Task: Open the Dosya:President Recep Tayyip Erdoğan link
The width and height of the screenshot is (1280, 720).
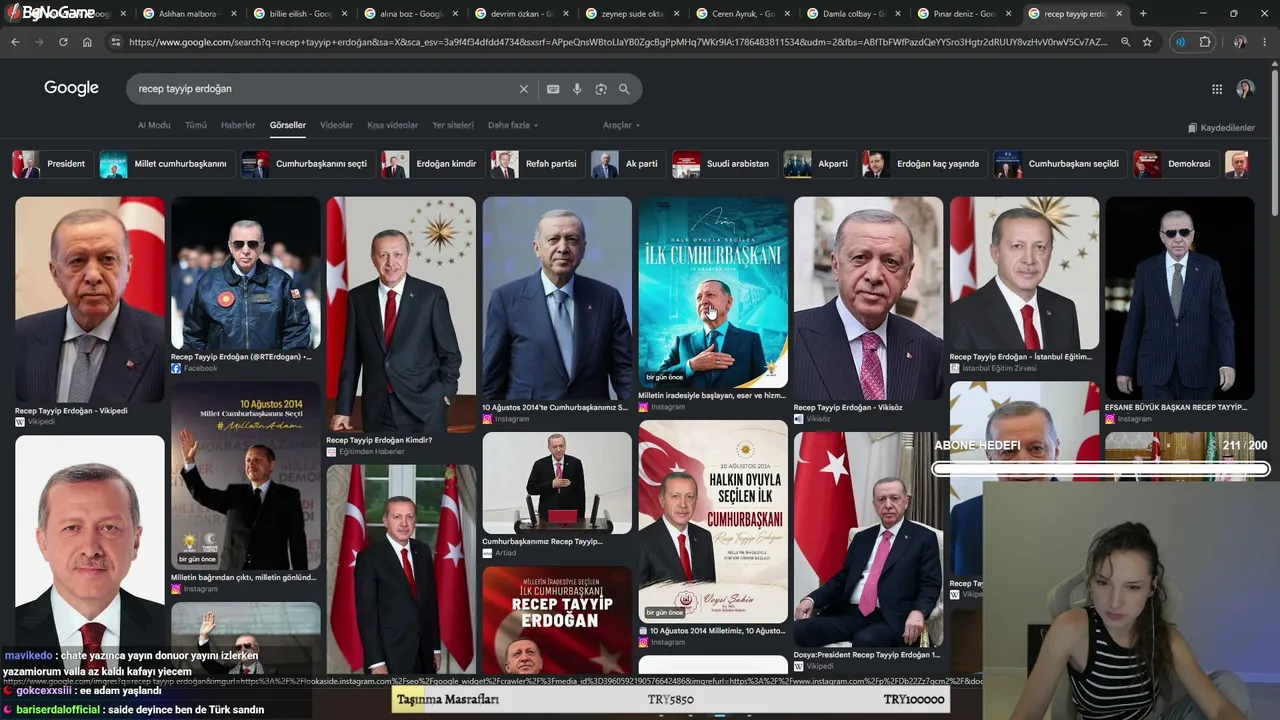Action: pyautogui.click(x=866, y=655)
